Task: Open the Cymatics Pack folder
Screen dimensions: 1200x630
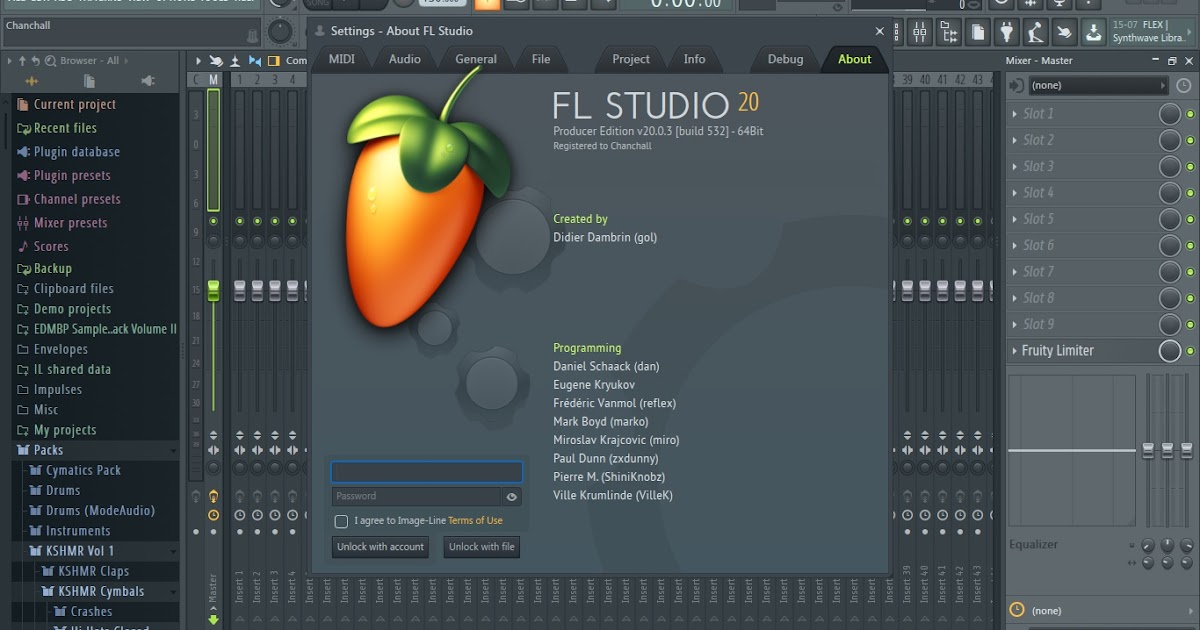Action: pos(83,470)
